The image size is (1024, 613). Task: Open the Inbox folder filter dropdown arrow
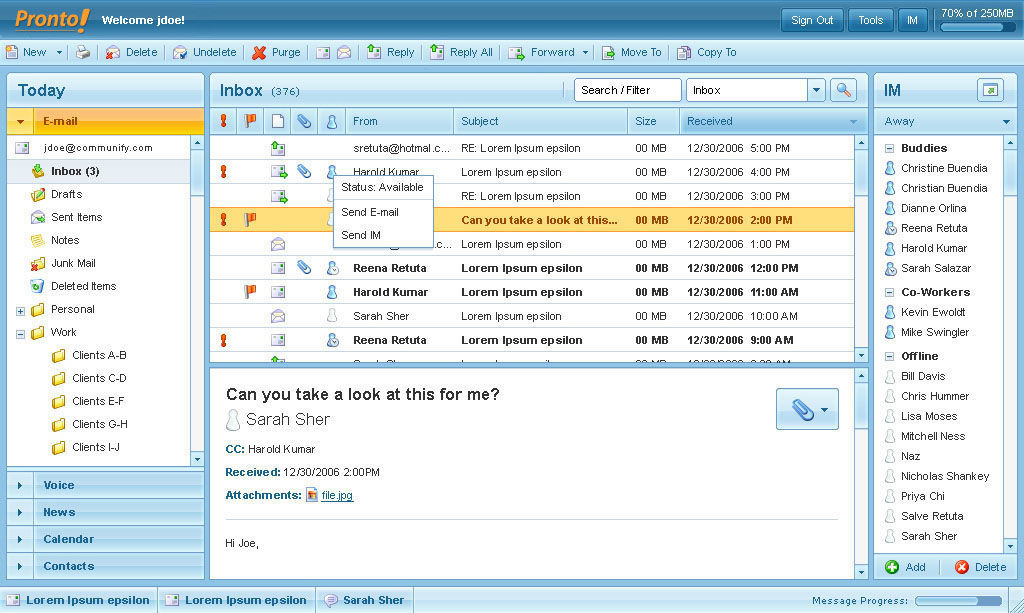click(816, 90)
